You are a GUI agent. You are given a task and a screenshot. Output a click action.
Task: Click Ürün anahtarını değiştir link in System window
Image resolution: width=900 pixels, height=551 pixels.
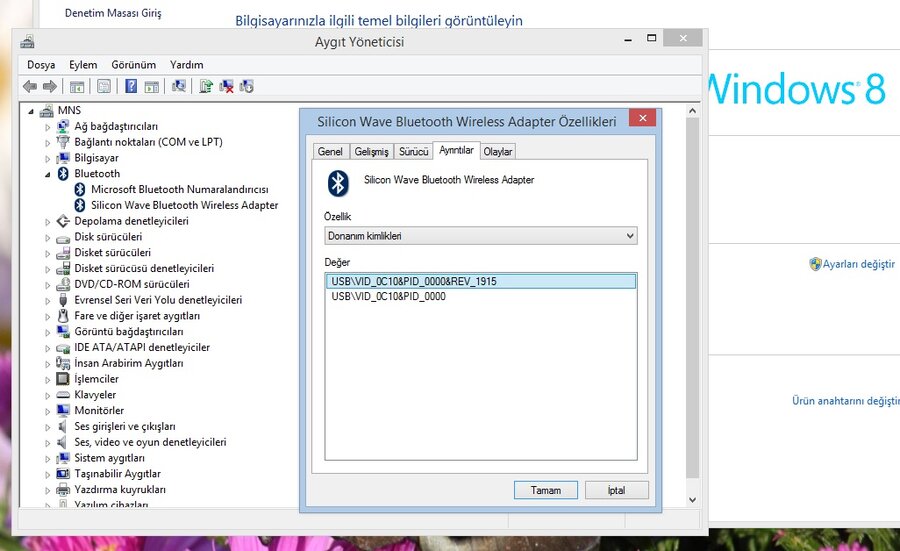(x=846, y=401)
